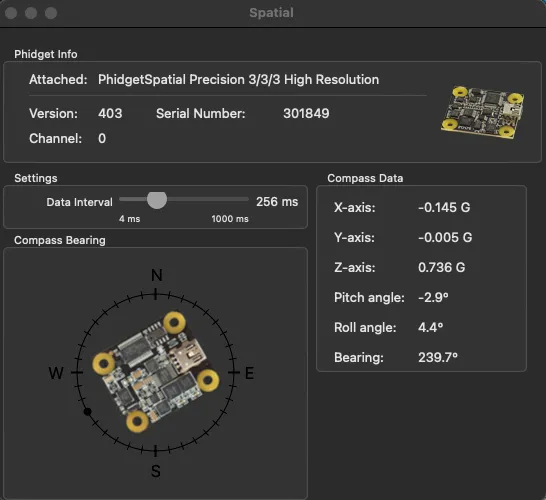The image size is (546, 500).
Task: Click the E label on the compass
Action: click(x=249, y=373)
